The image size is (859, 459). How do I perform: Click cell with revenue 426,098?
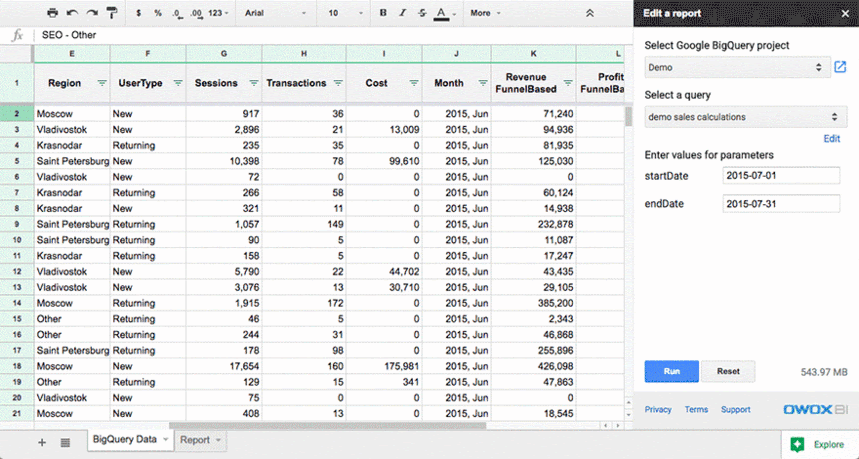534,366
